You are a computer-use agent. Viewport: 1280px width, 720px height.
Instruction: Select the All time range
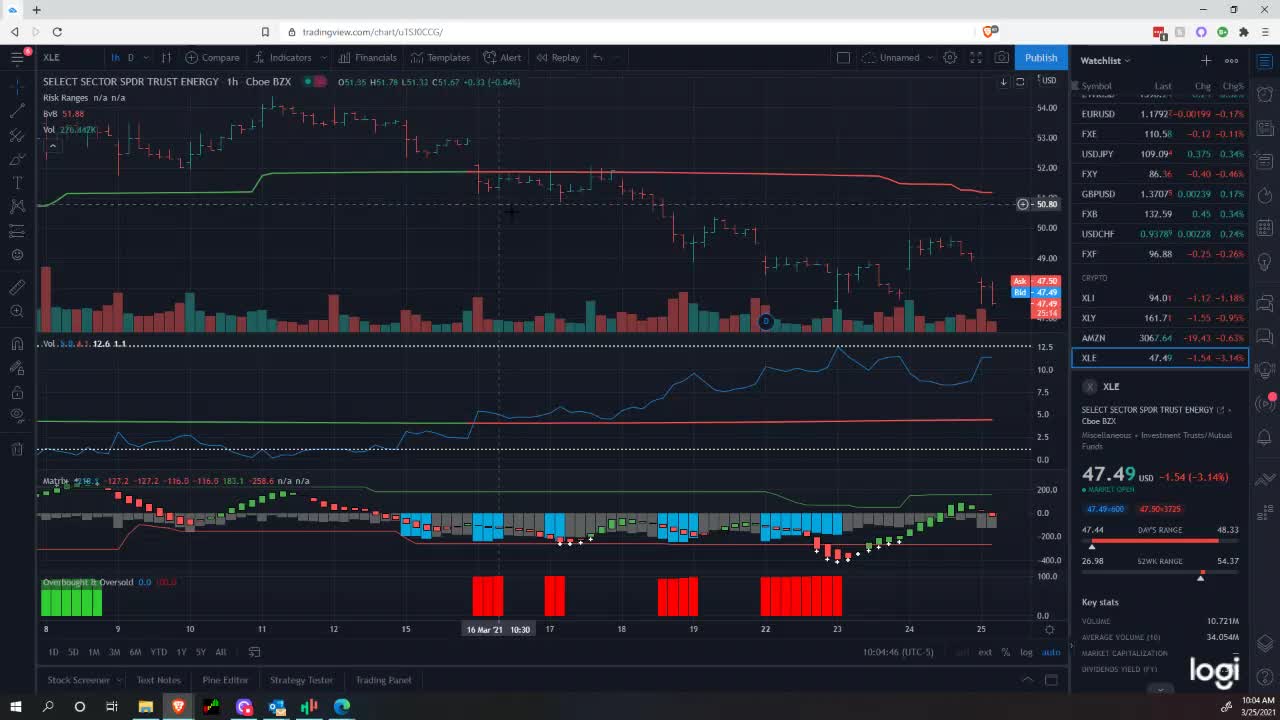pyautogui.click(x=221, y=652)
